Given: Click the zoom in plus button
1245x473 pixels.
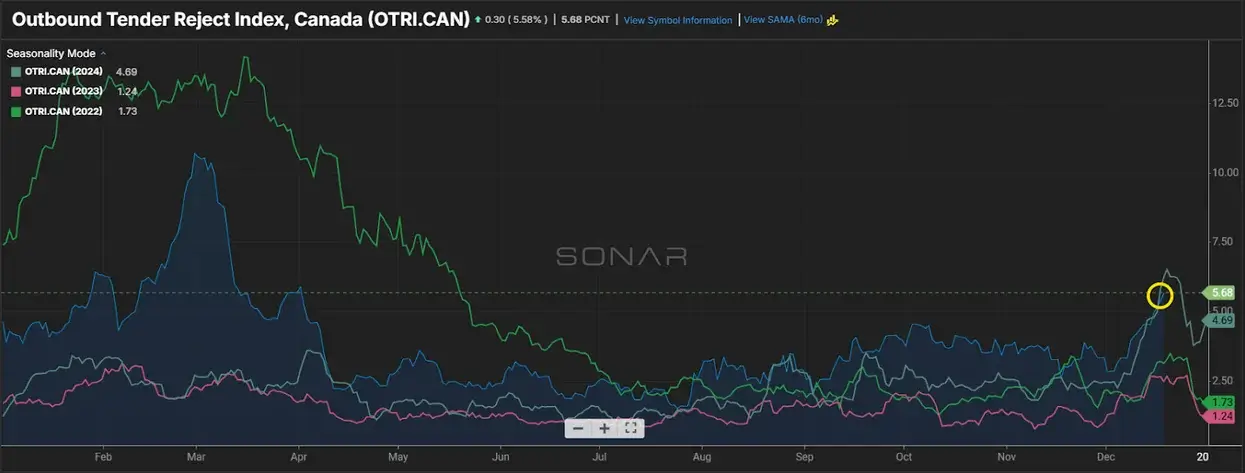Looking at the screenshot, I should click(x=604, y=428).
